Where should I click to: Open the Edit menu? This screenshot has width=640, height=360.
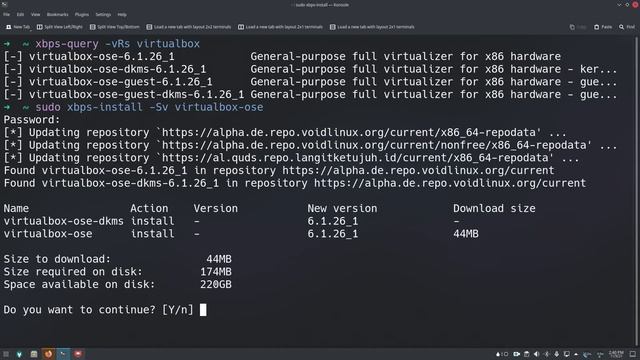(x=20, y=14)
